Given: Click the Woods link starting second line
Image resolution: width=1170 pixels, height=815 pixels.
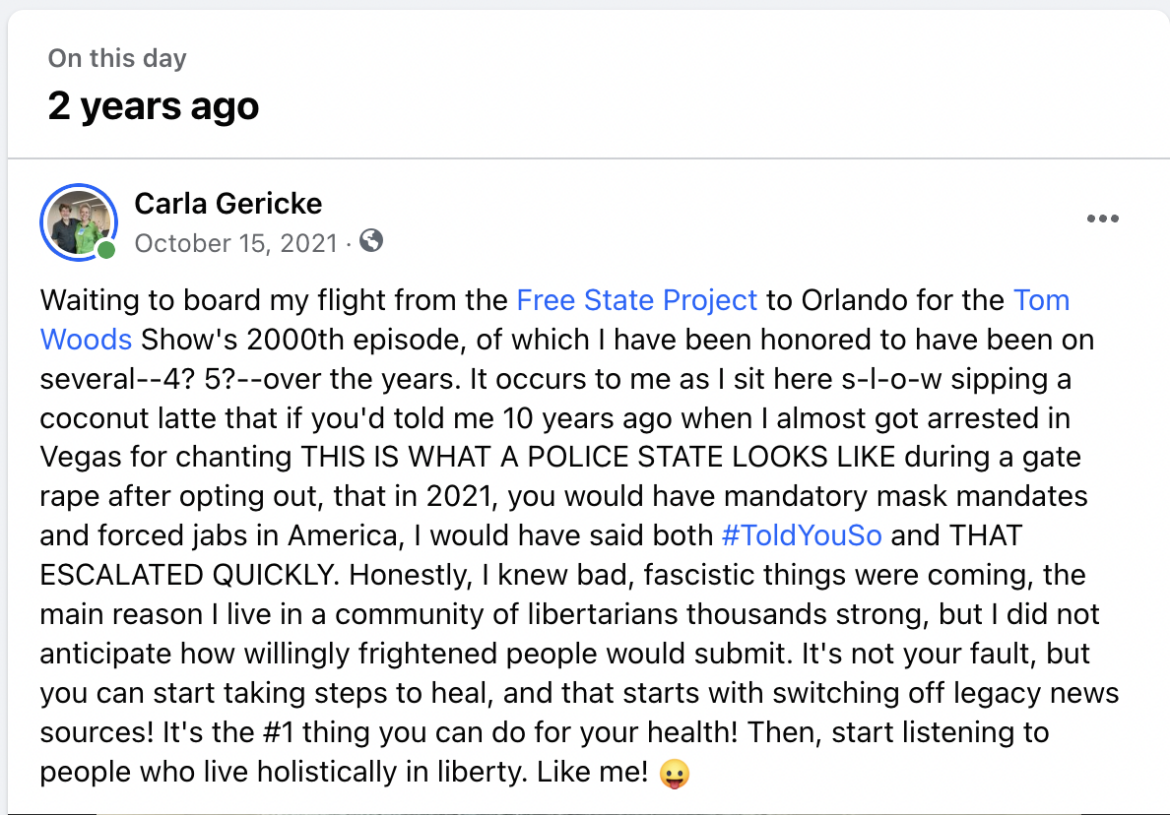Looking at the screenshot, I should click(x=86, y=339).
